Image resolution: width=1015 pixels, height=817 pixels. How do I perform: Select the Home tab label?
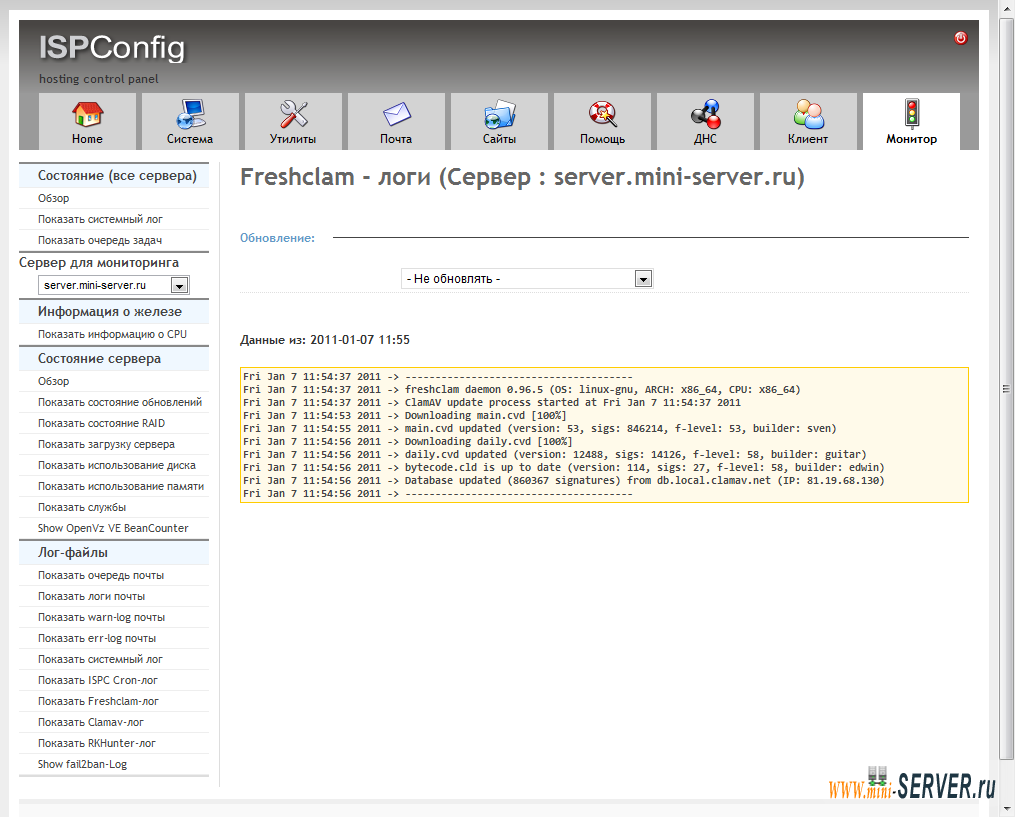(x=87, y=139)
